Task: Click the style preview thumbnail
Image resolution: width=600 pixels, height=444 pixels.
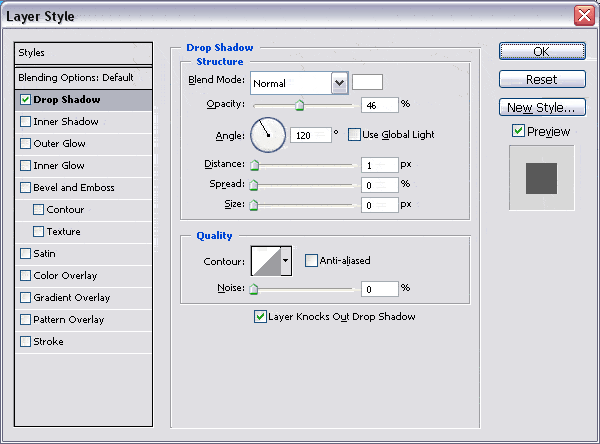Action: [x=541, y=178]
